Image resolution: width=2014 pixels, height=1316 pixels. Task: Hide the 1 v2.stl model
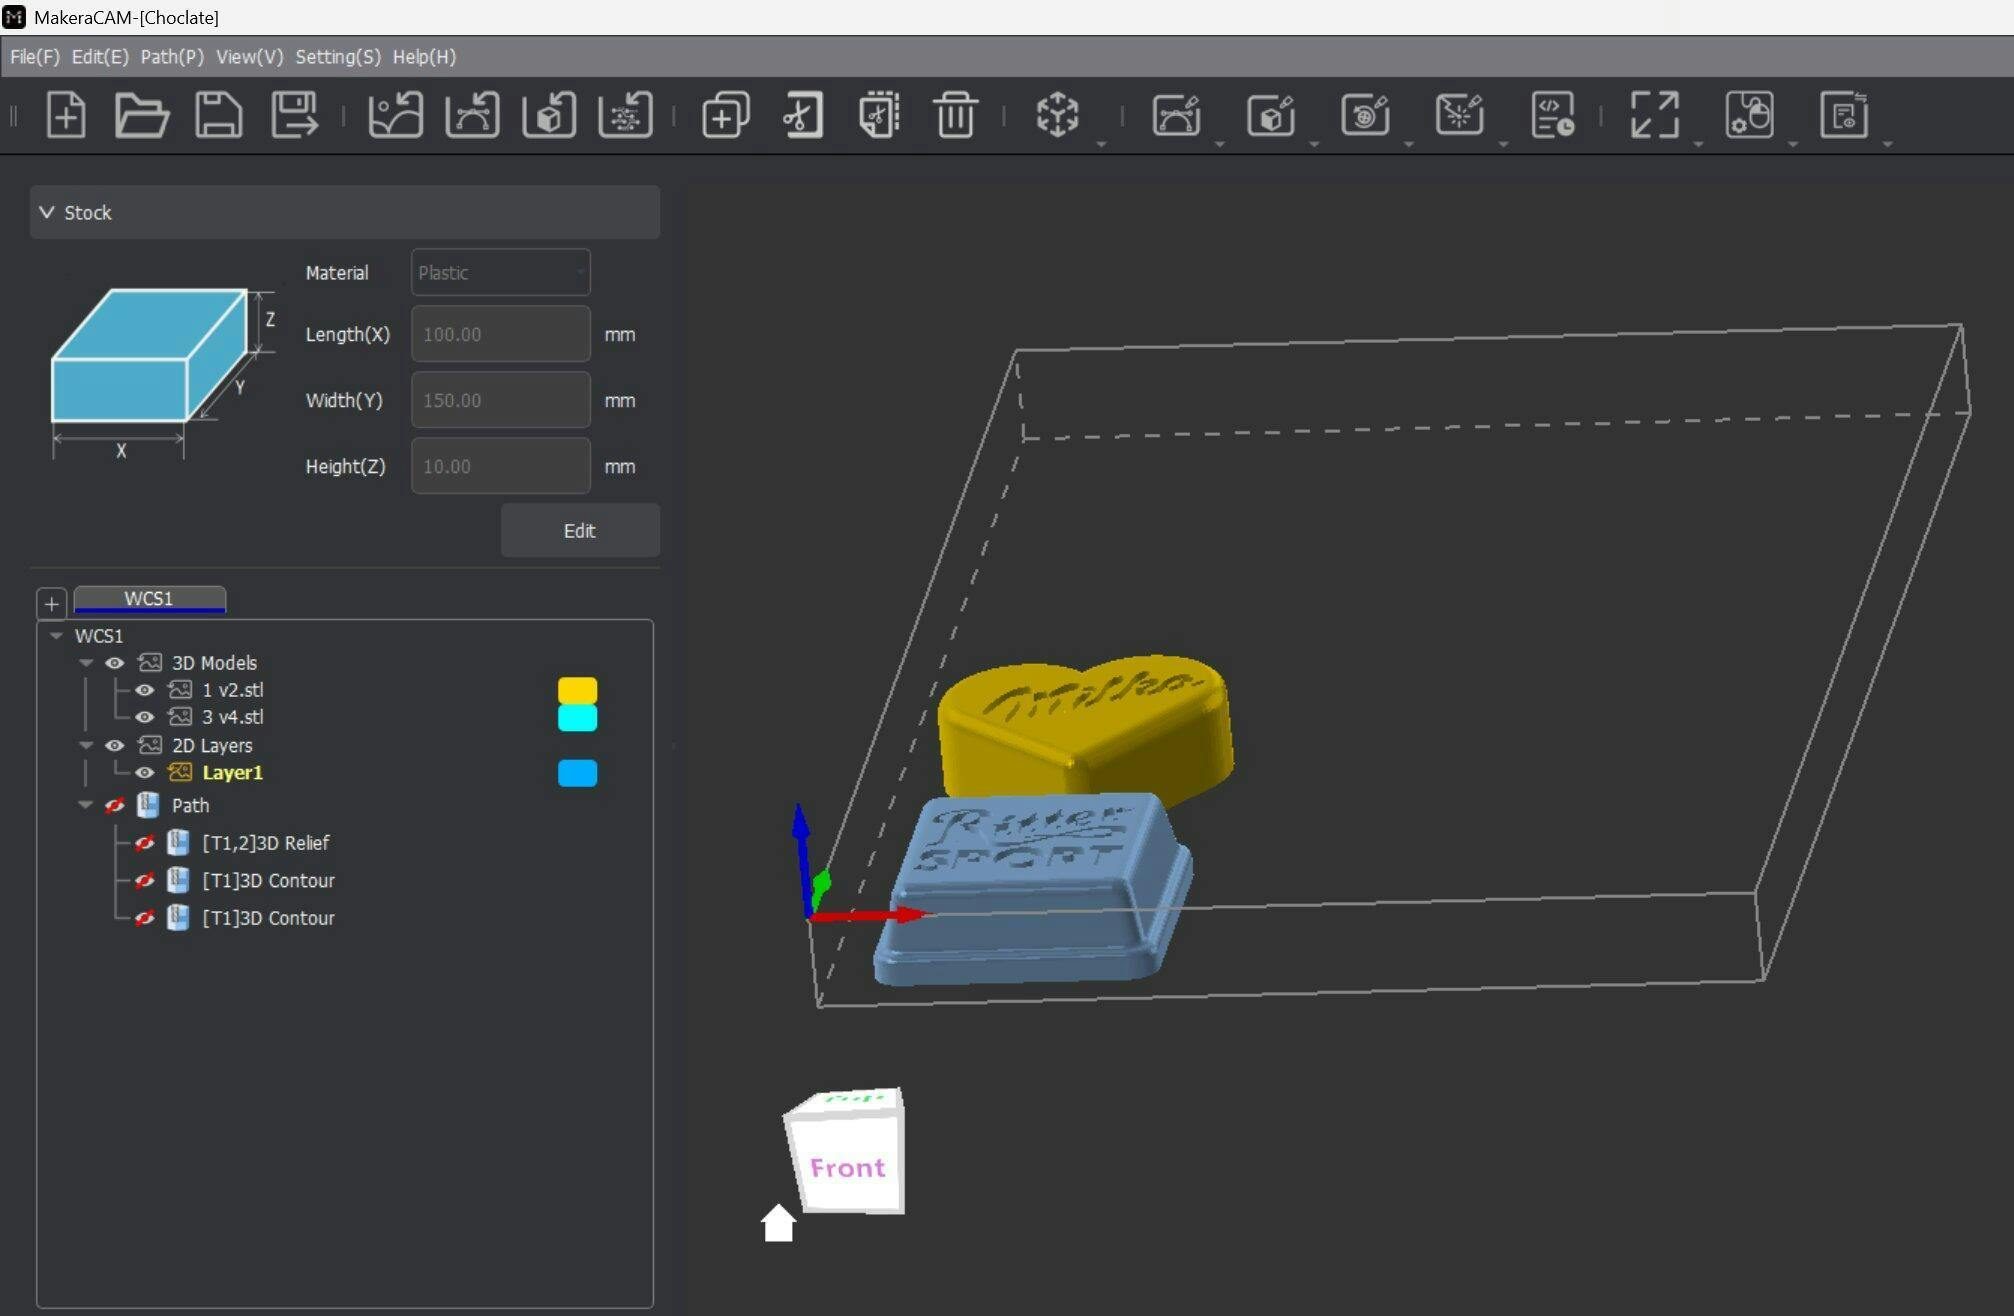tap(145, 690)
